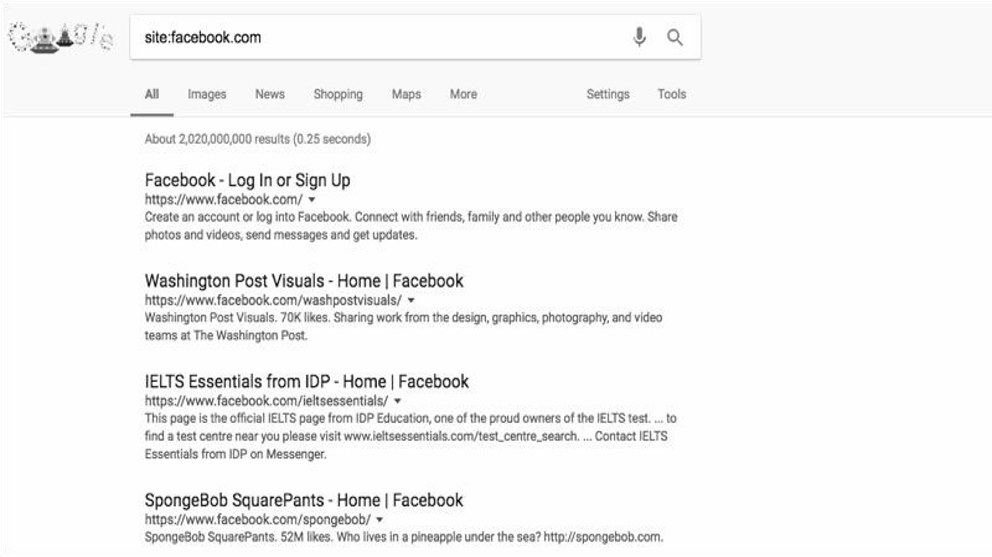Activate voice search microphone icon
This screenshot has width=992, height=557.
point(640,37)
